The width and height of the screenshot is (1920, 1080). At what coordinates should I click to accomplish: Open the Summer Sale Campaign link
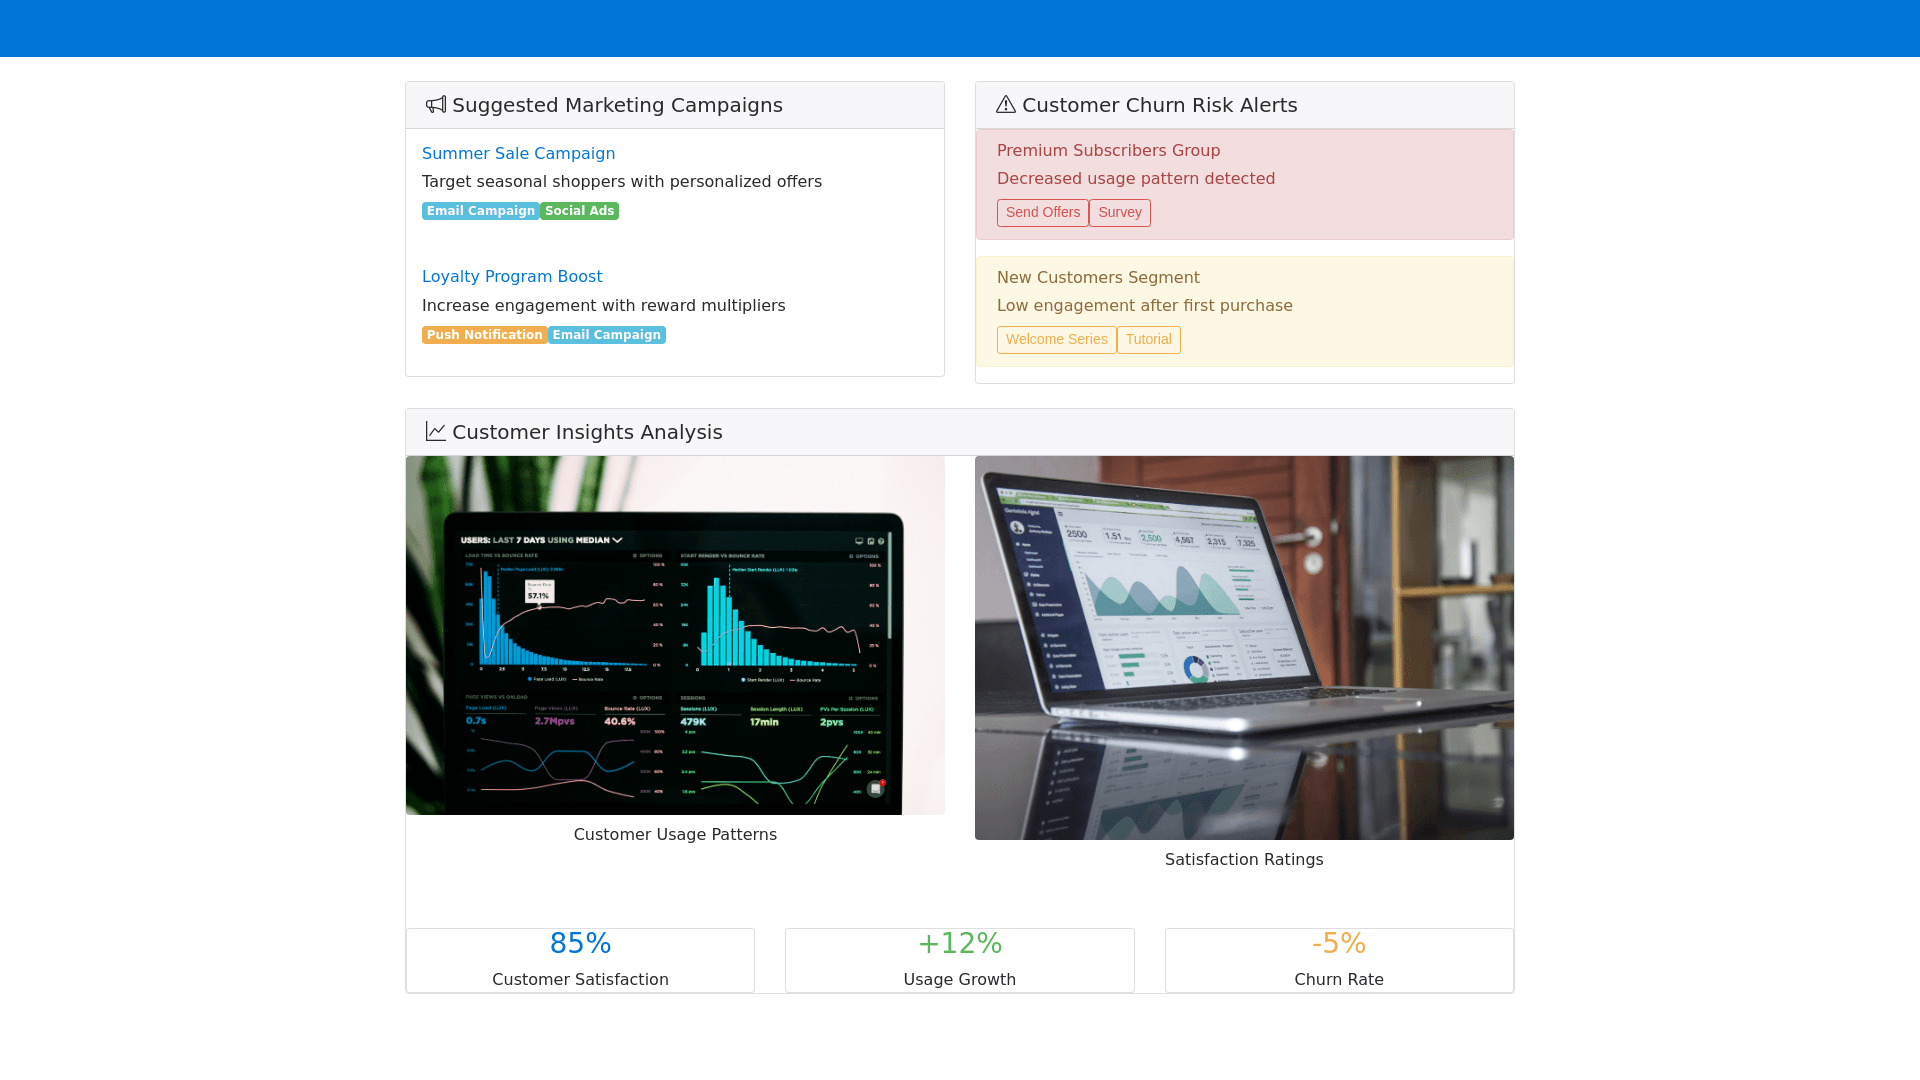tap(518, 153)
